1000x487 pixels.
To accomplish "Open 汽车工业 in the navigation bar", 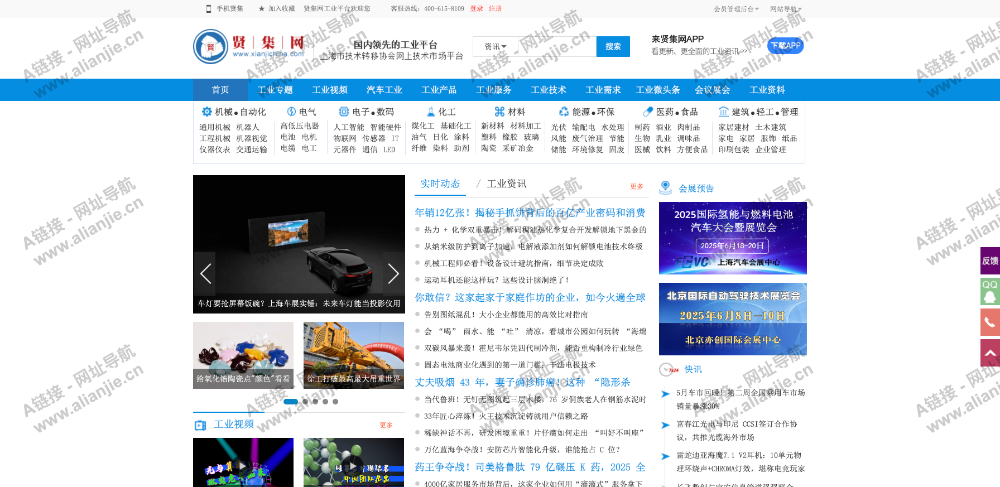I will point(385,90).
